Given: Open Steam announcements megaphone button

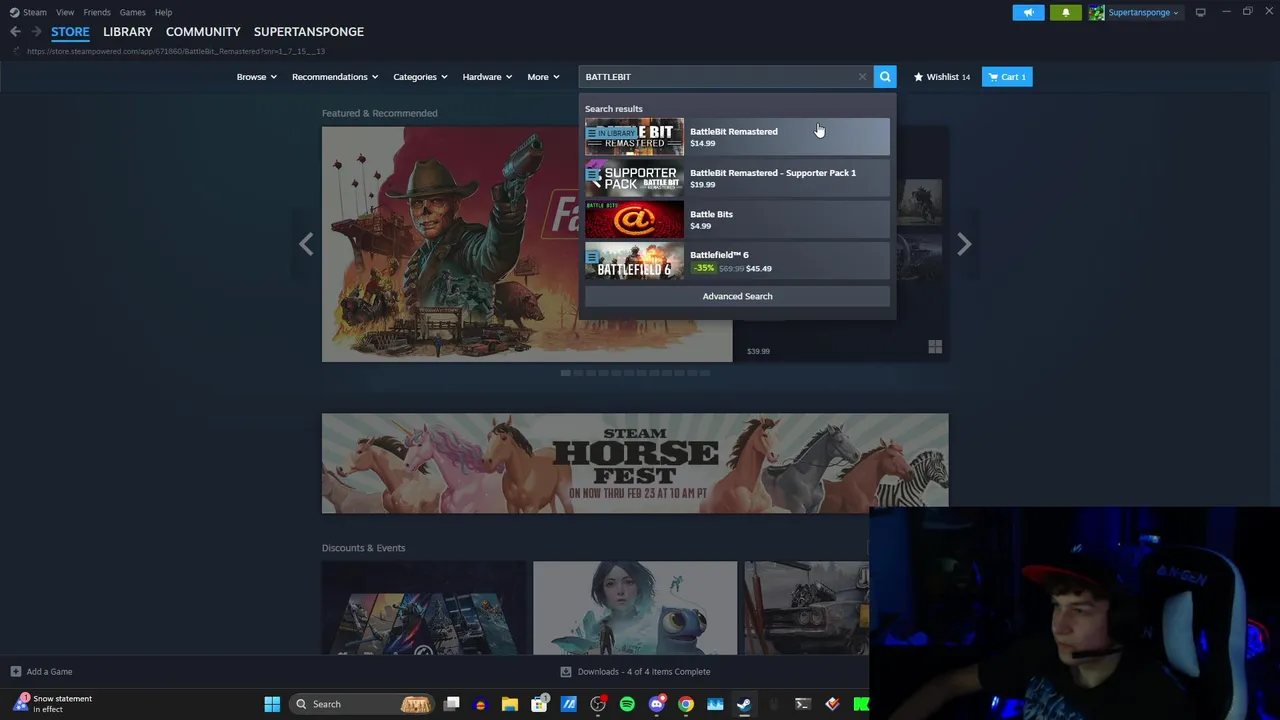Looking at the screenshot, I should click(x=1028, y=12).
